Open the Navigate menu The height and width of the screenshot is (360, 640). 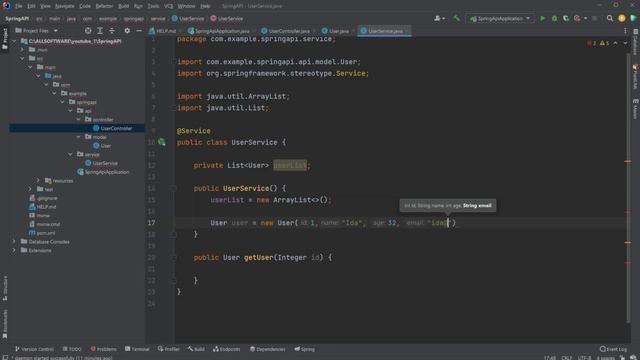64,6
